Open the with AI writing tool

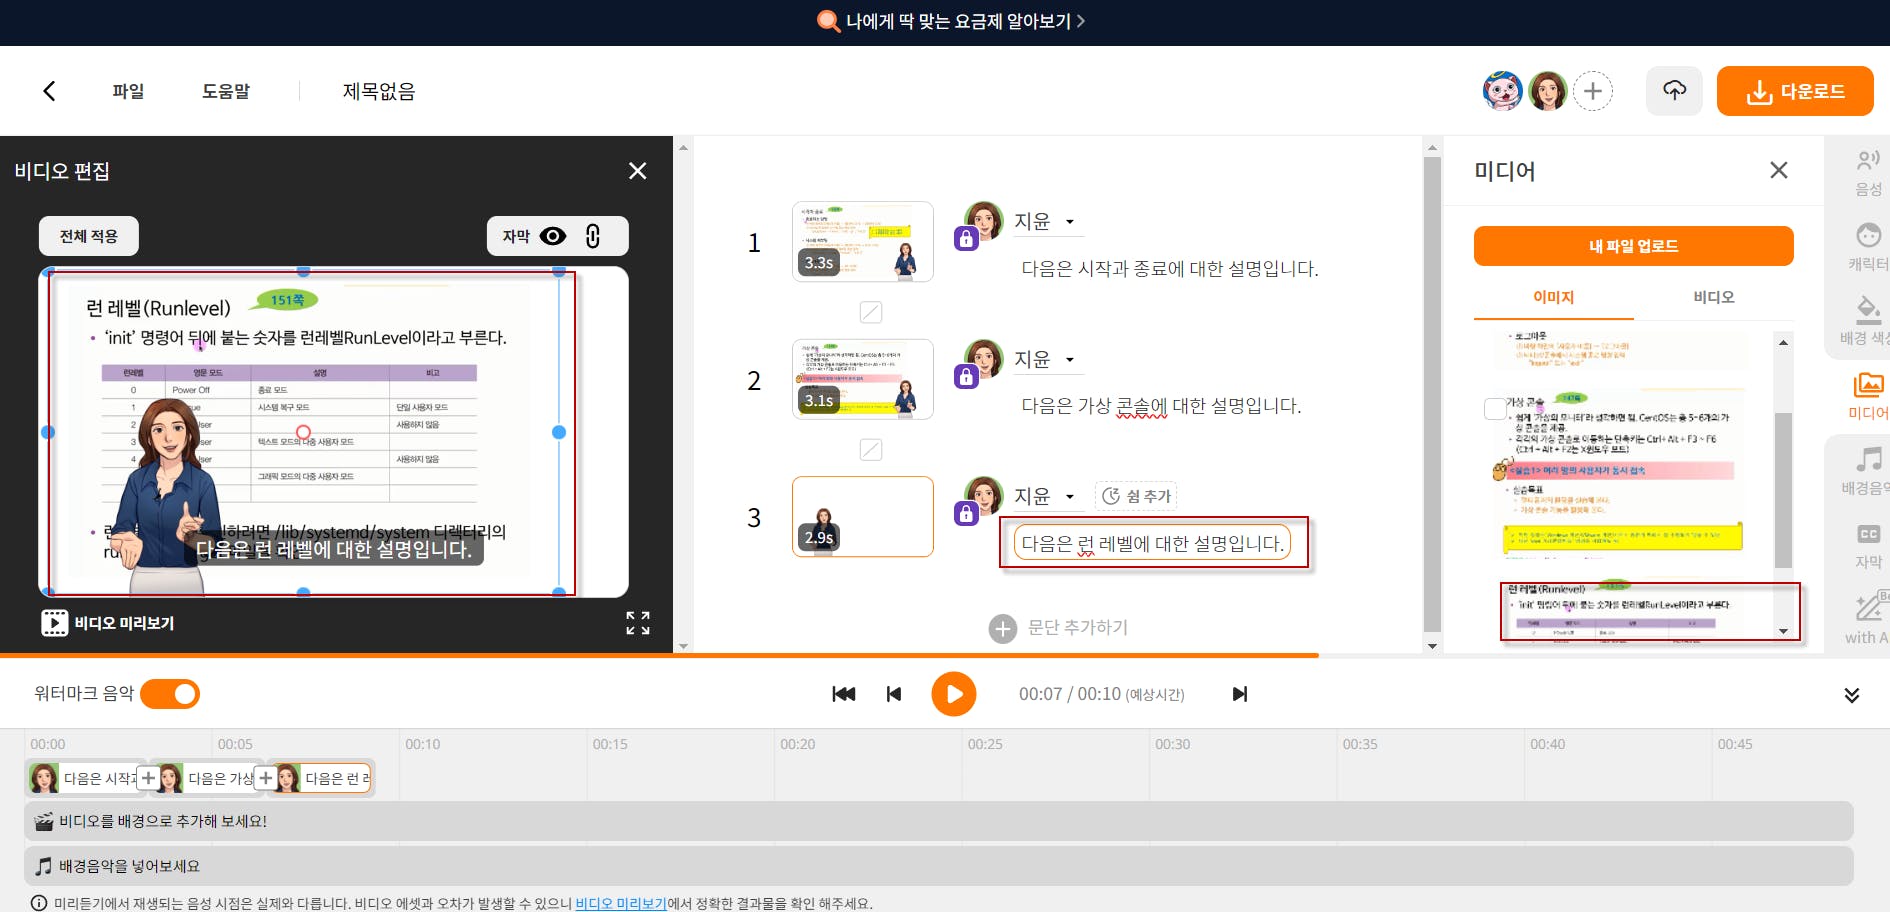[1868, 620]
